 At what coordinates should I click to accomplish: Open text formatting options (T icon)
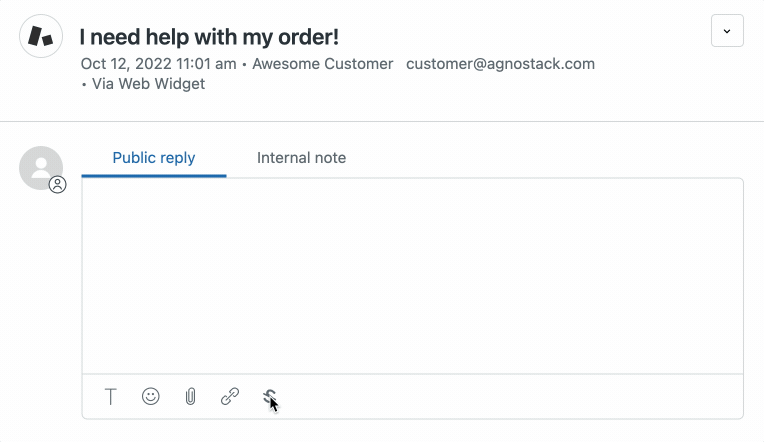tap(111, 397)
